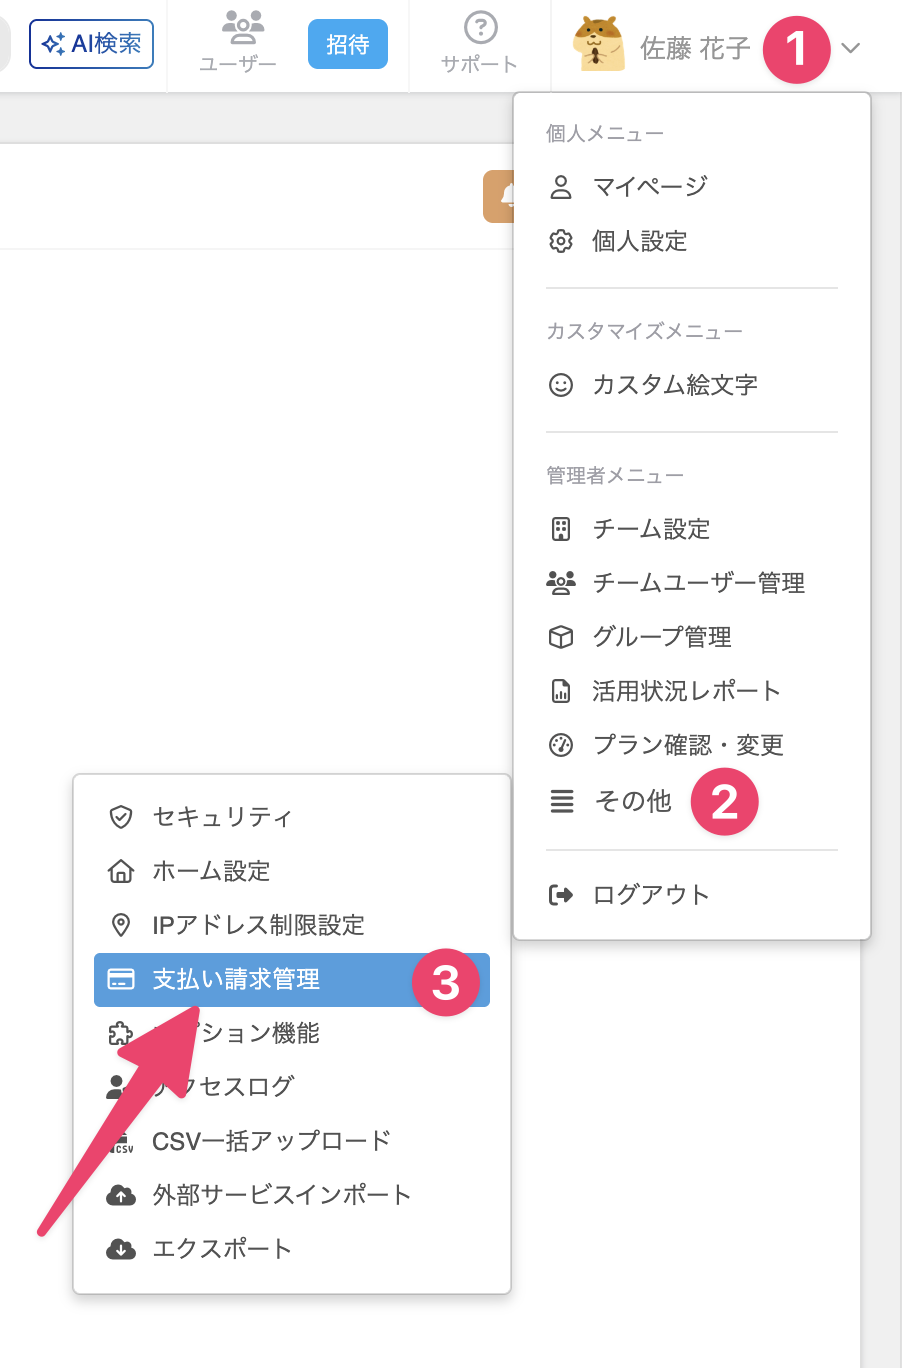Open the サポート question mark icon

point(481,27)
